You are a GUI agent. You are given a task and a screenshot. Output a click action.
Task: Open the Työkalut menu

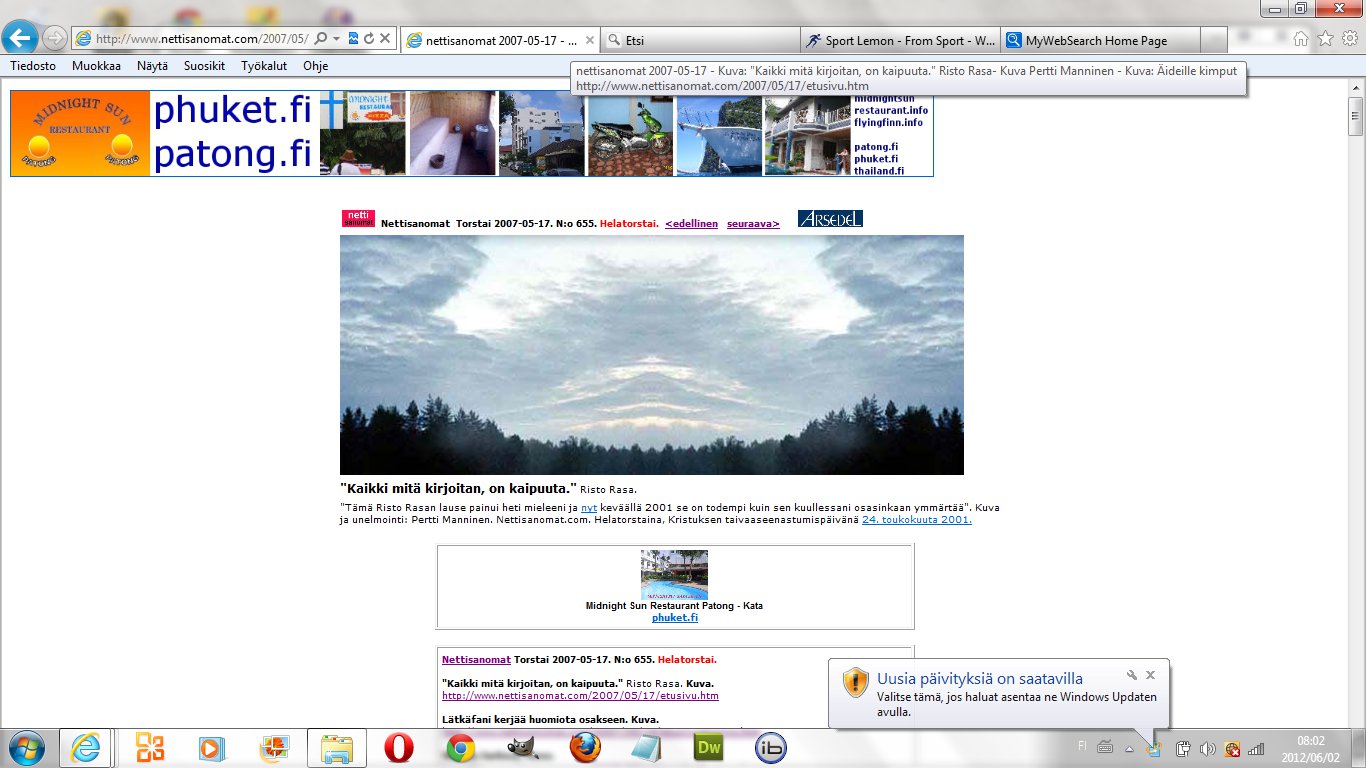click(264, 66)
